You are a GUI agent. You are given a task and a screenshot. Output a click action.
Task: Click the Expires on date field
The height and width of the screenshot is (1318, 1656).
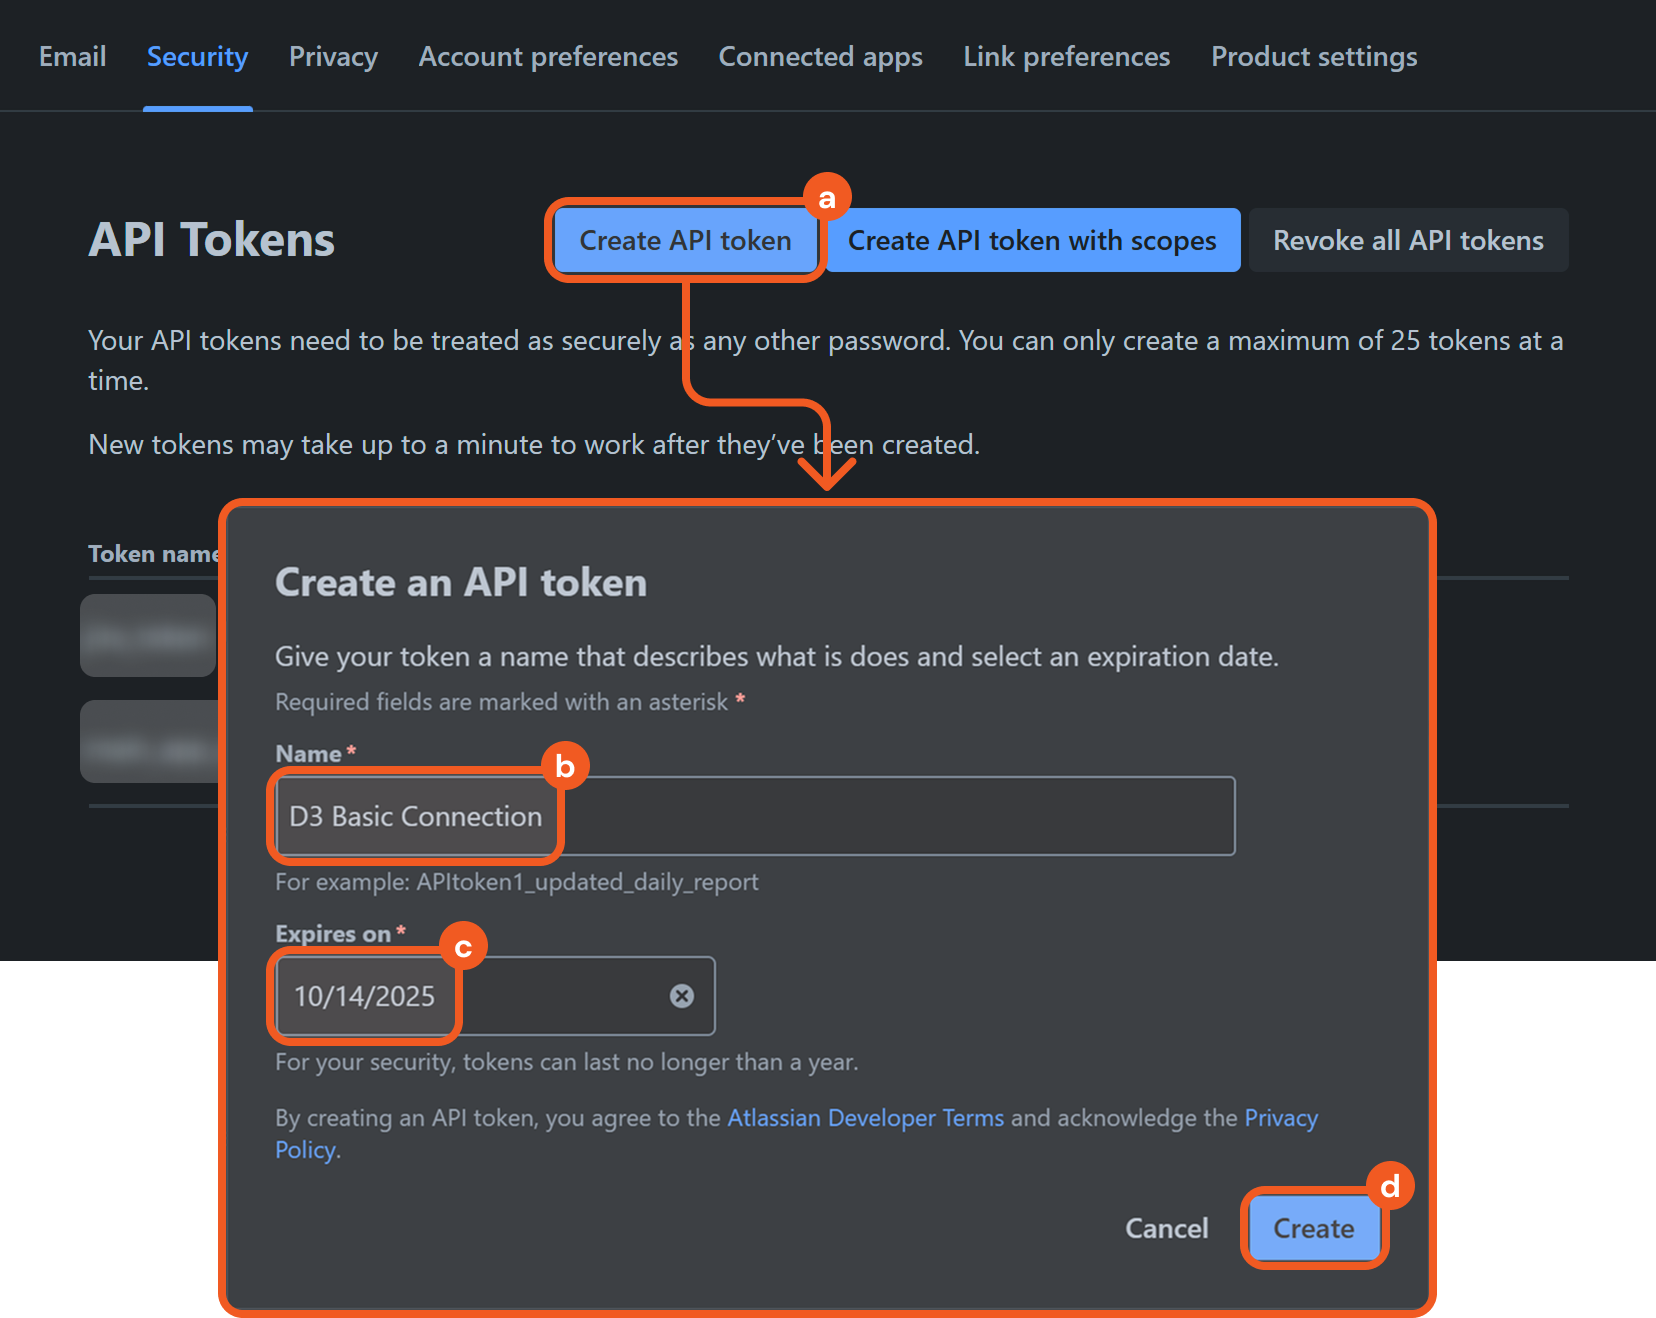(470, 996)
